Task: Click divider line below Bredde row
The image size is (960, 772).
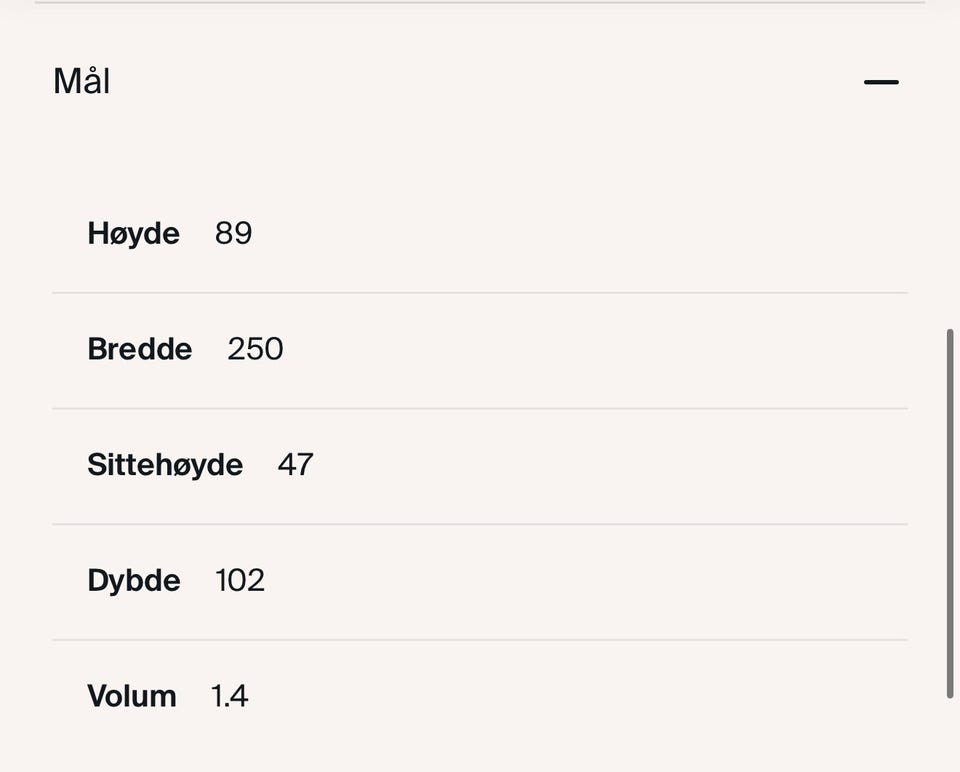Action: click(480, 408)
